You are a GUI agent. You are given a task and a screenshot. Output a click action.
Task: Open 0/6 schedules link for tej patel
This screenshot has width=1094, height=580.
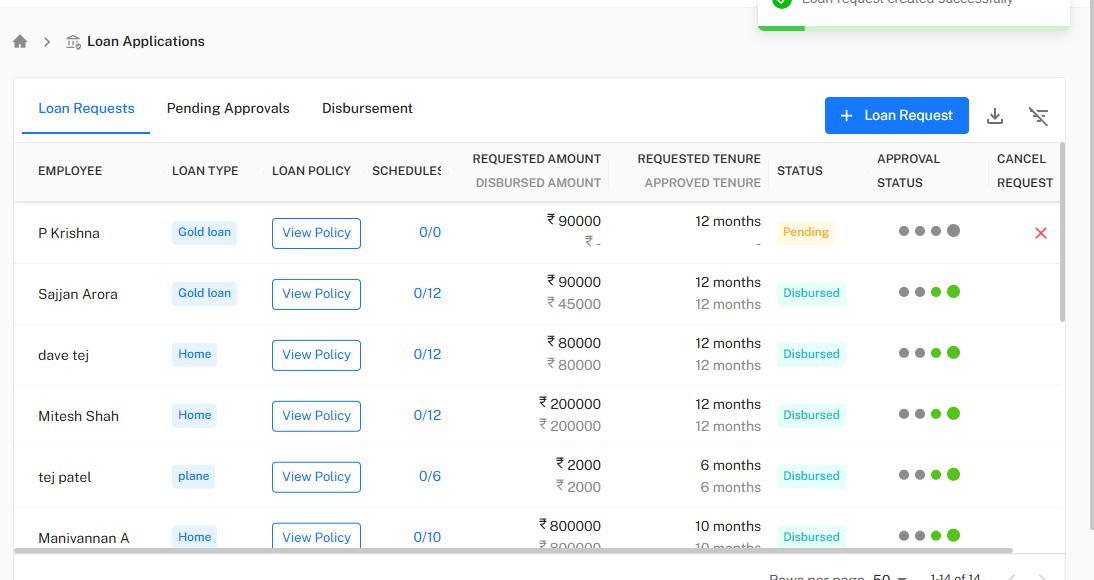pos(429,477)
